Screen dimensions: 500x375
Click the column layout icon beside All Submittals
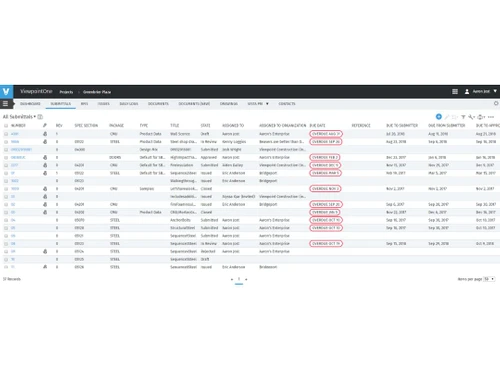click(x=40, y=117)
